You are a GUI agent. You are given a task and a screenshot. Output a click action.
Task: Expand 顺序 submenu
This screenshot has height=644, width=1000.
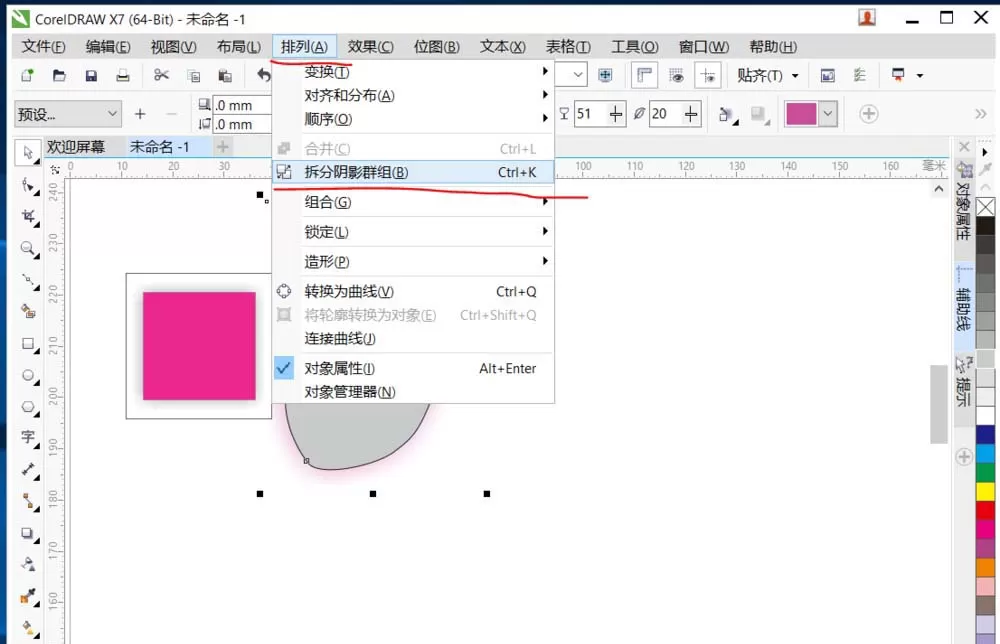413,119
